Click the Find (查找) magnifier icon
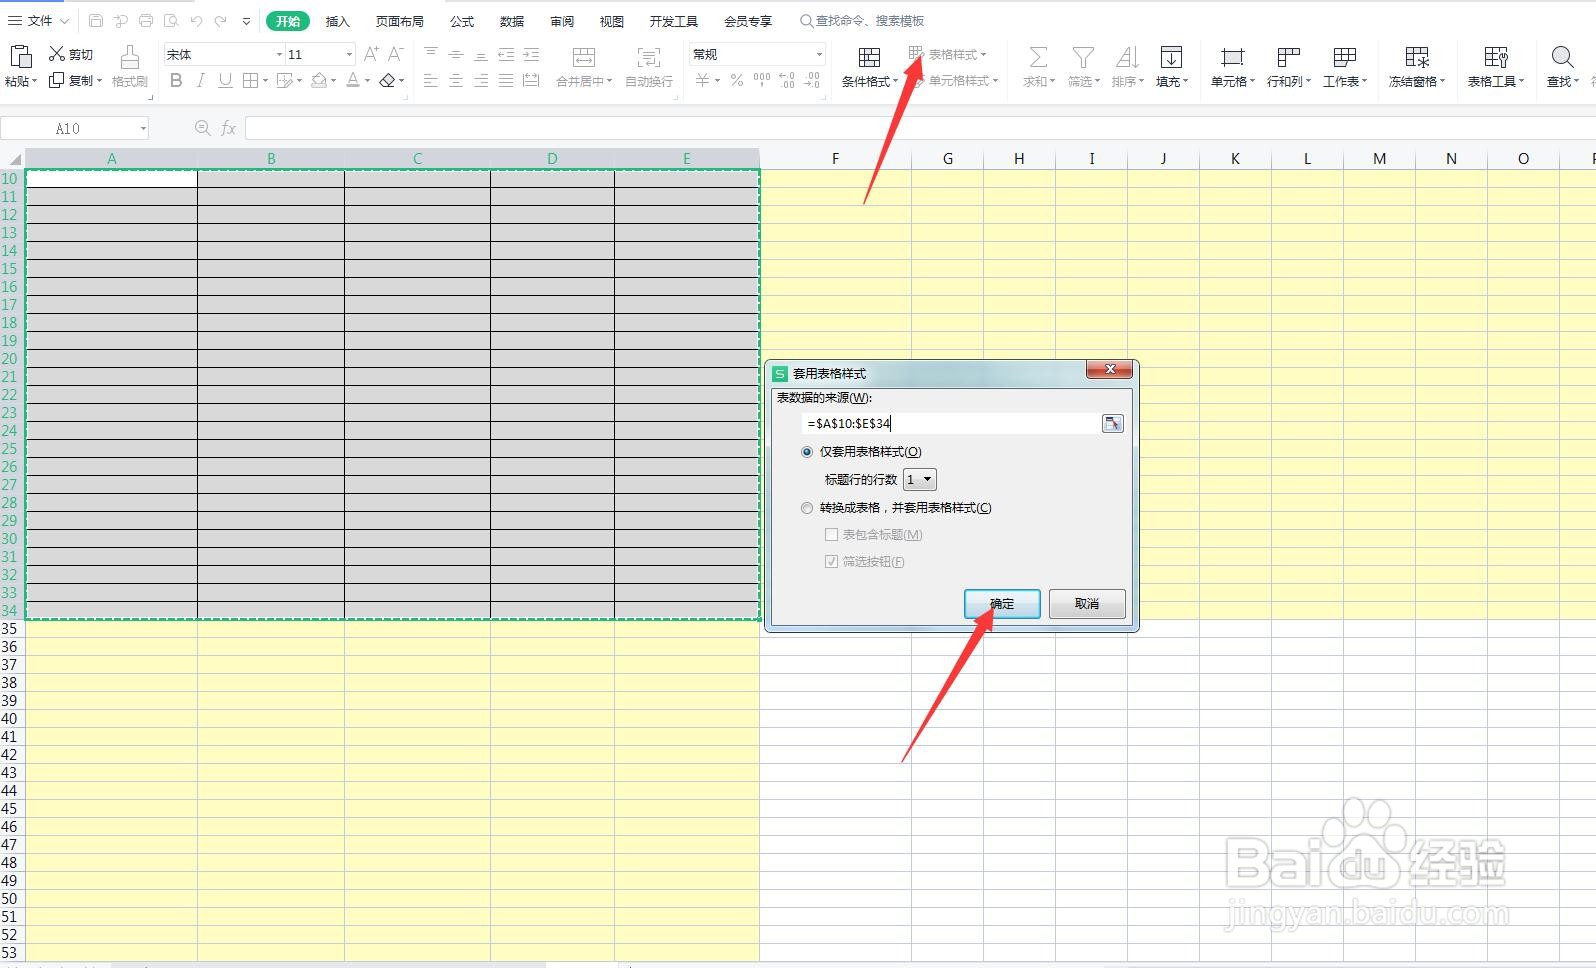1596x968 pixels. 1562,57
